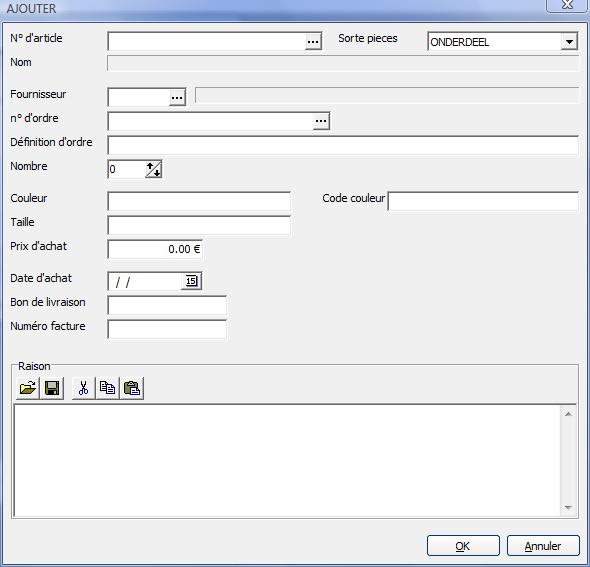Viewport: 590px width, 567px height.
Task: Click the paste clipboard icon
Action: (x=132, y=388)
